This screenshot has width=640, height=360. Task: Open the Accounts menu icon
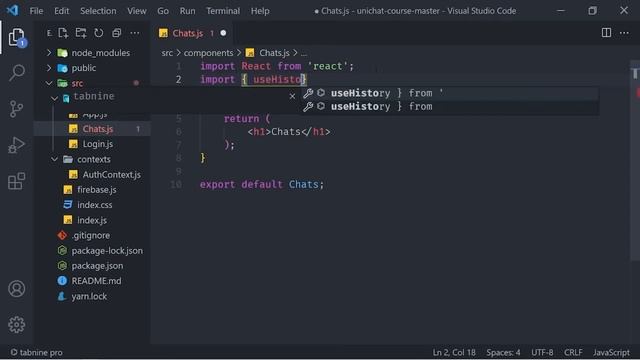(16, 289)
